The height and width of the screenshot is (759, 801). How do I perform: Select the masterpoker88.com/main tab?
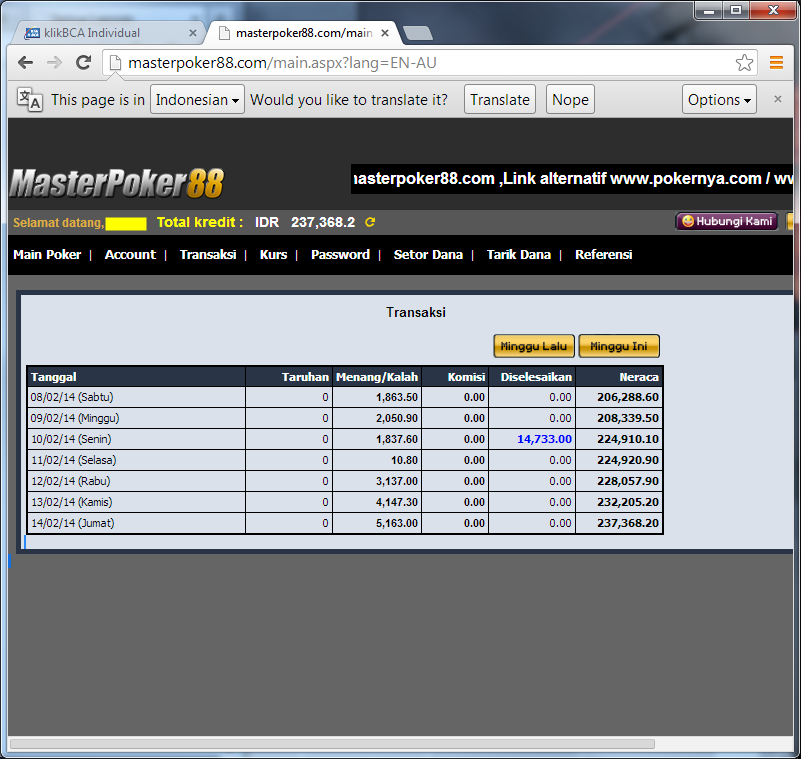point(303,33)
